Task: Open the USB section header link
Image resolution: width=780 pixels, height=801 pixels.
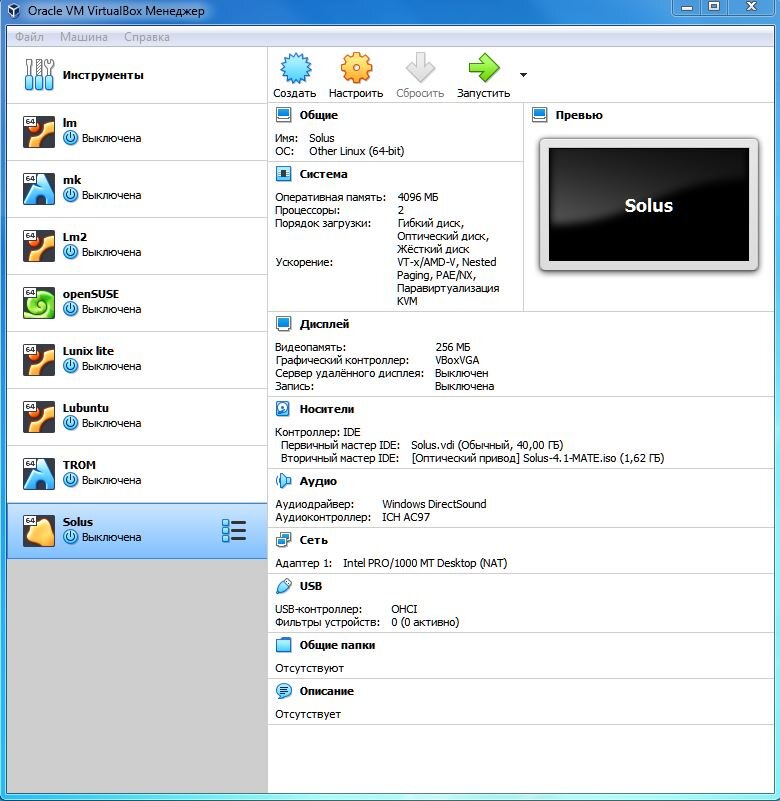Action: (x=311, y=586)
